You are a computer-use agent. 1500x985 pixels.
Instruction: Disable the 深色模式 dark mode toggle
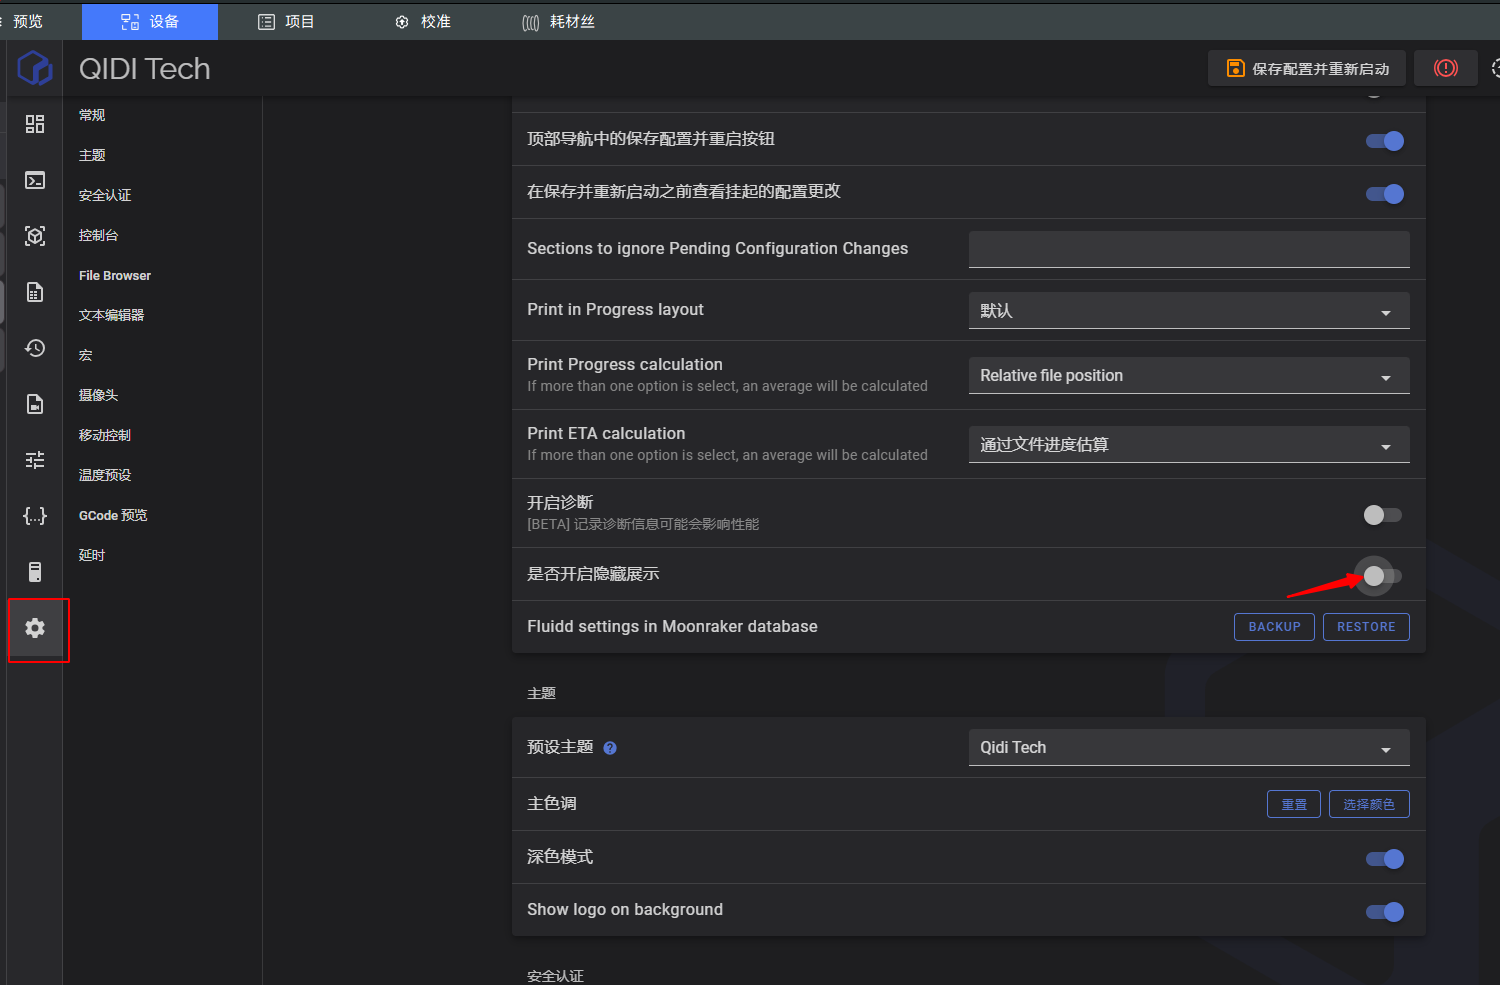(1385, 859)
